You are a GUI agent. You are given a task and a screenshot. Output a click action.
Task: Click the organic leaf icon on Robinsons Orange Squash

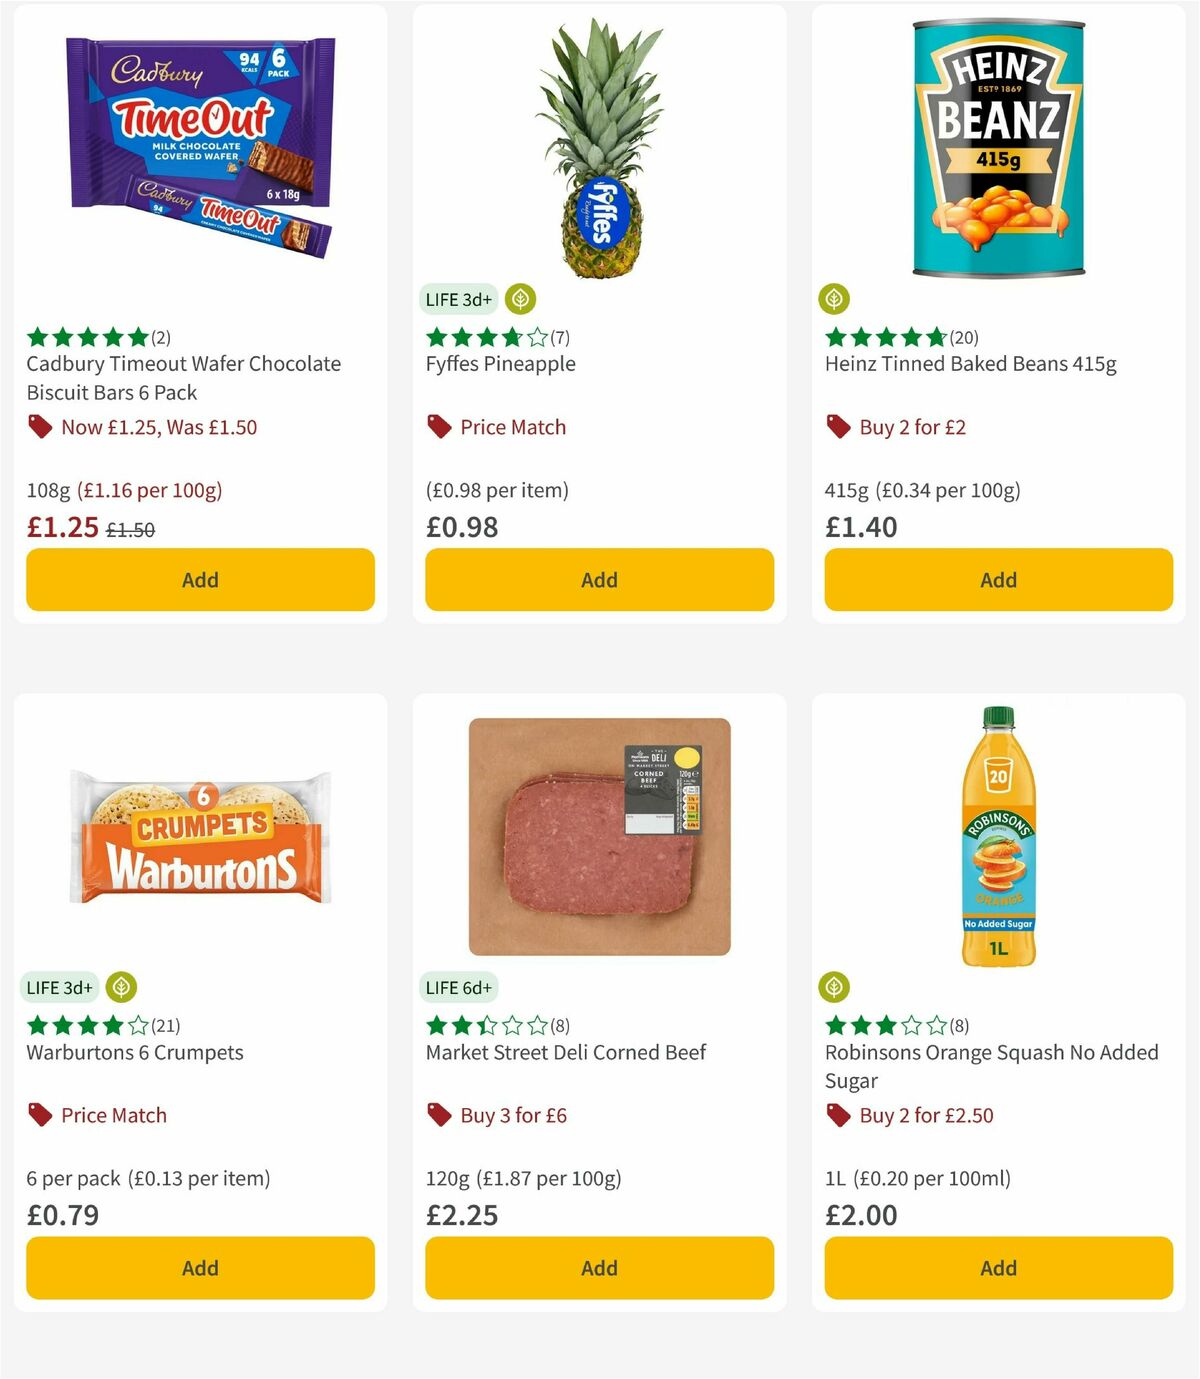[833, 987]
